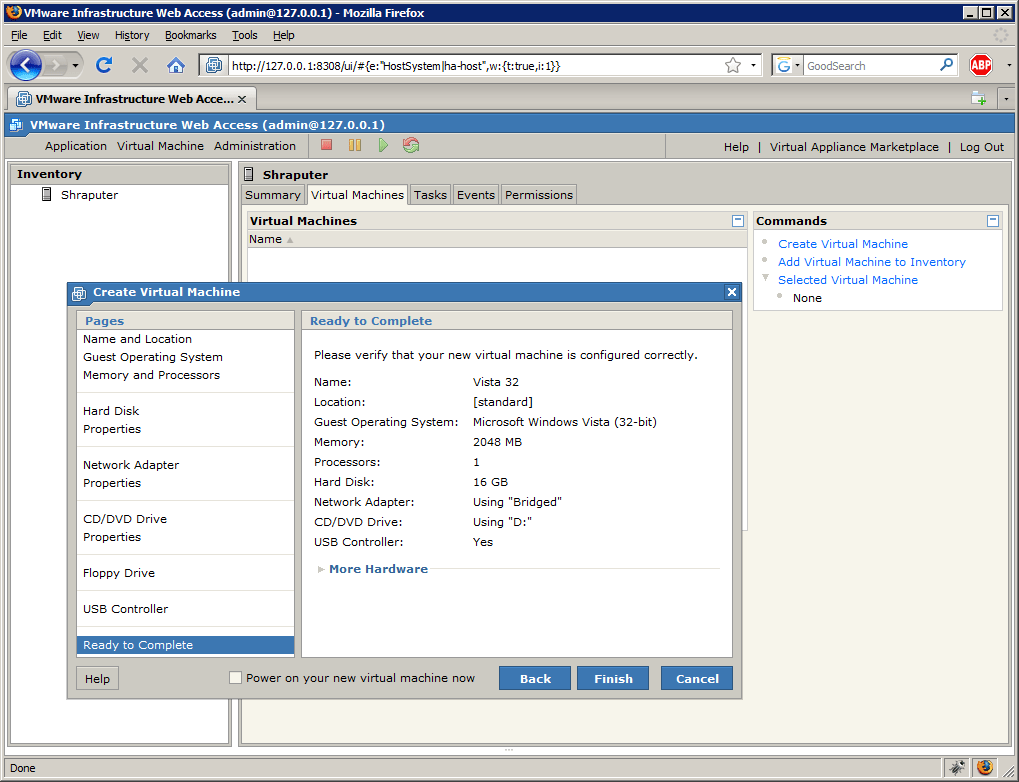Viewport: 1019px width, 782px height.
Task: Collapse the Commands panel
Action: pos(992,221)
